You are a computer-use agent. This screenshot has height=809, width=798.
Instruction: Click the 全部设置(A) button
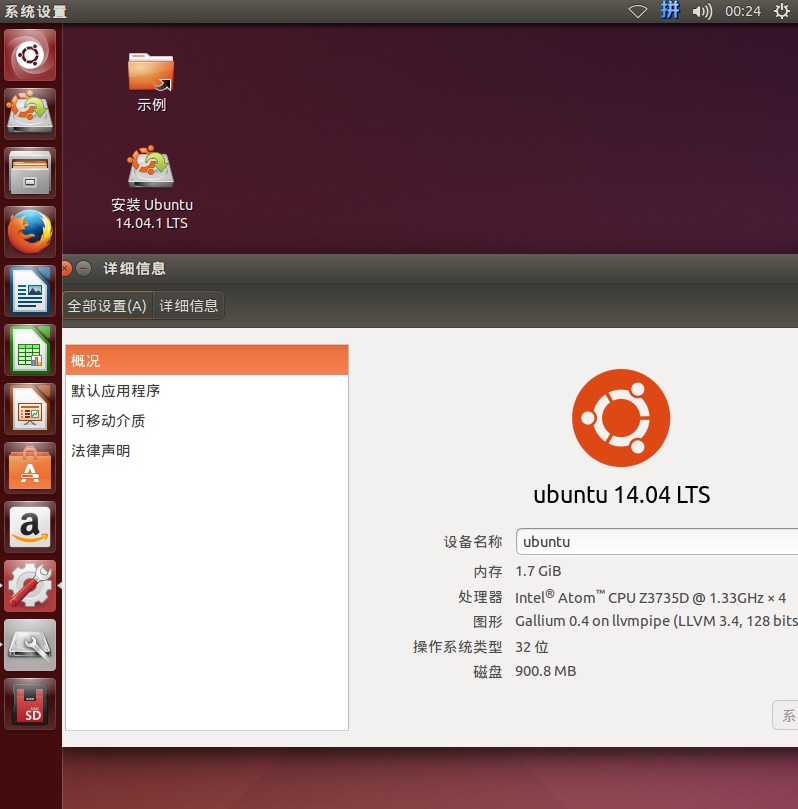pyautogui.click(x=108, y=306)
